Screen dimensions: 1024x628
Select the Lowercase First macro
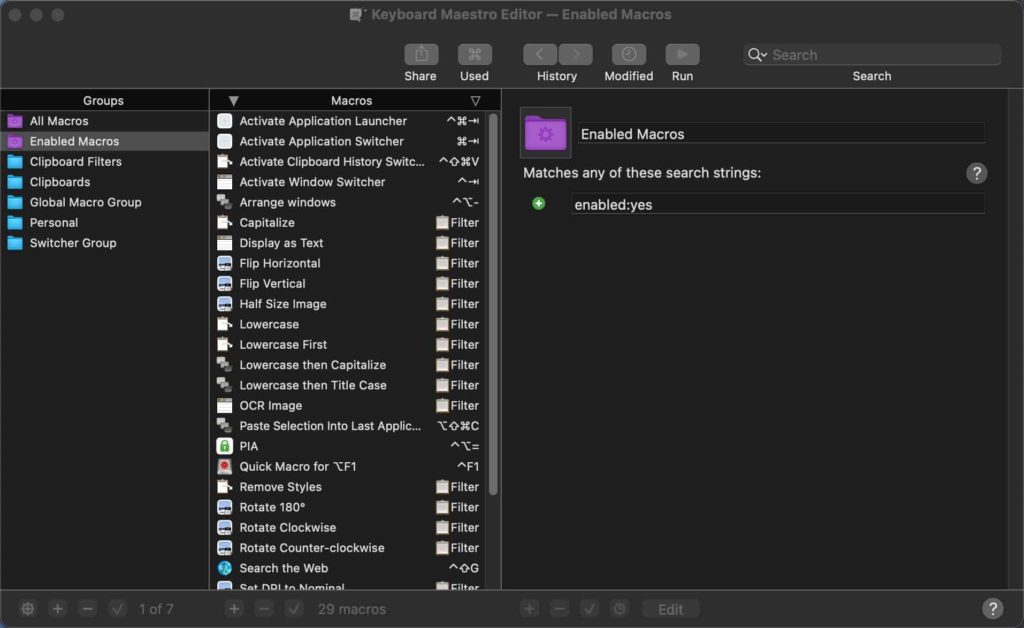pyautogui.click(x=349, y=344)
